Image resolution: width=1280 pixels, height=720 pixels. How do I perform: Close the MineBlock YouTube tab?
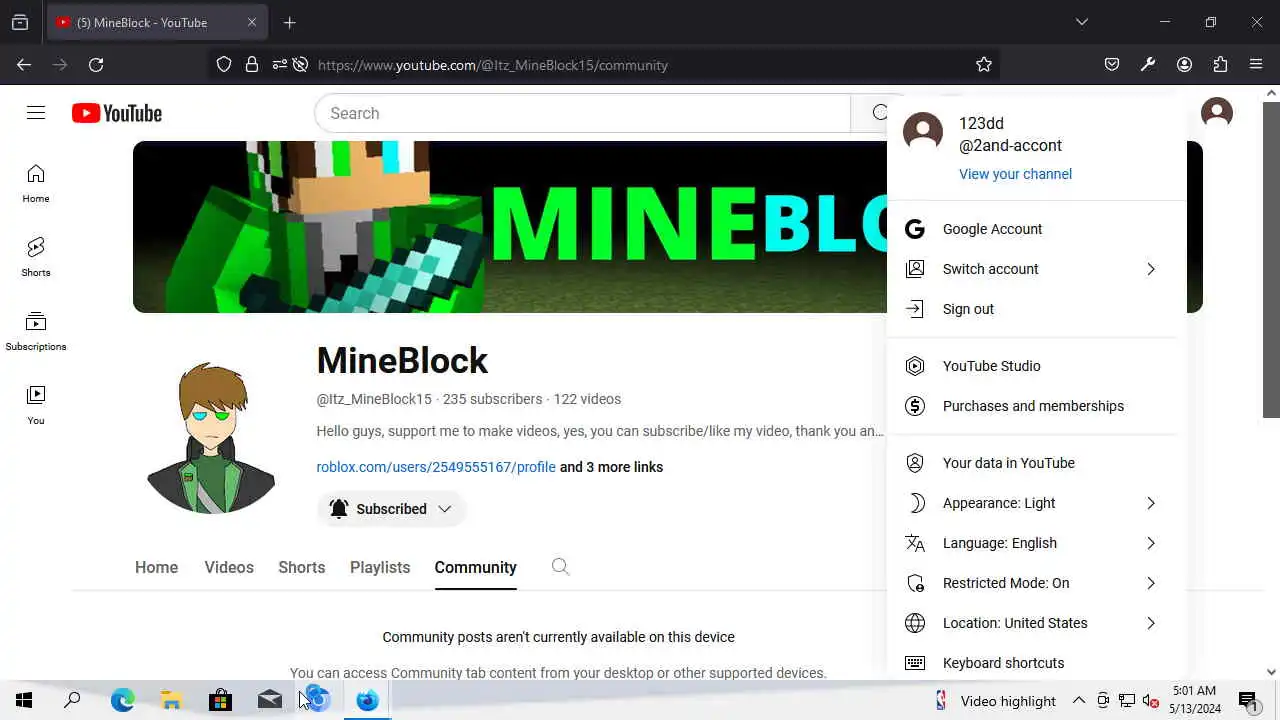[x=252, y=22]
